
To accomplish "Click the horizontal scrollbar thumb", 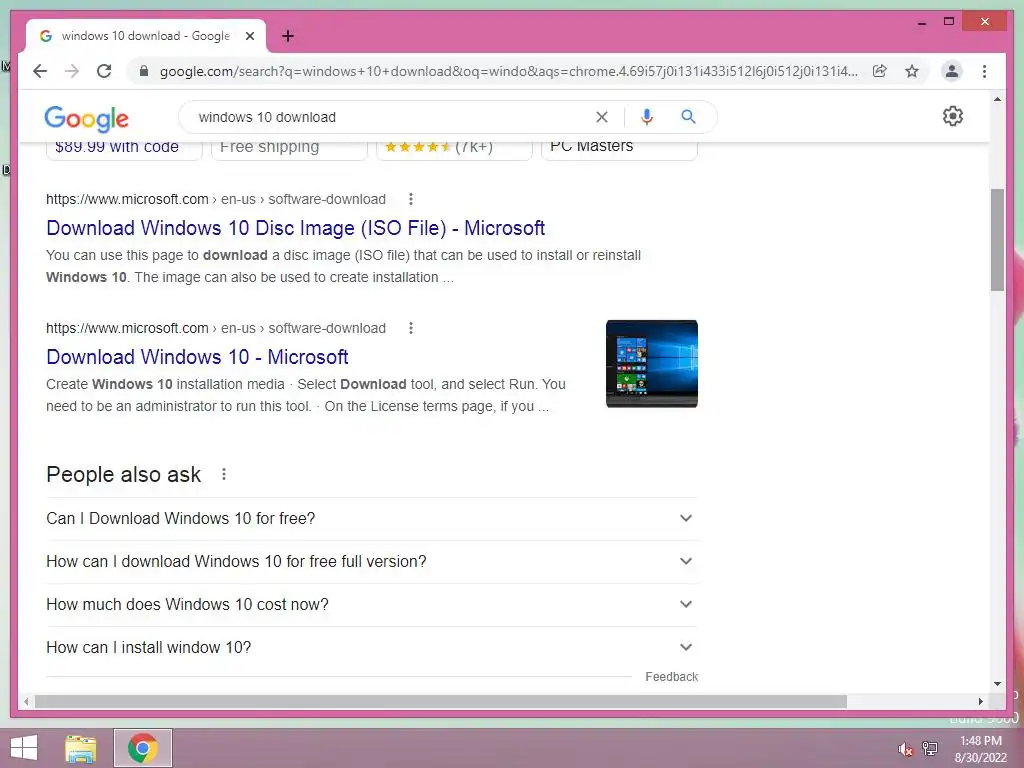I will tap(441, 701).
